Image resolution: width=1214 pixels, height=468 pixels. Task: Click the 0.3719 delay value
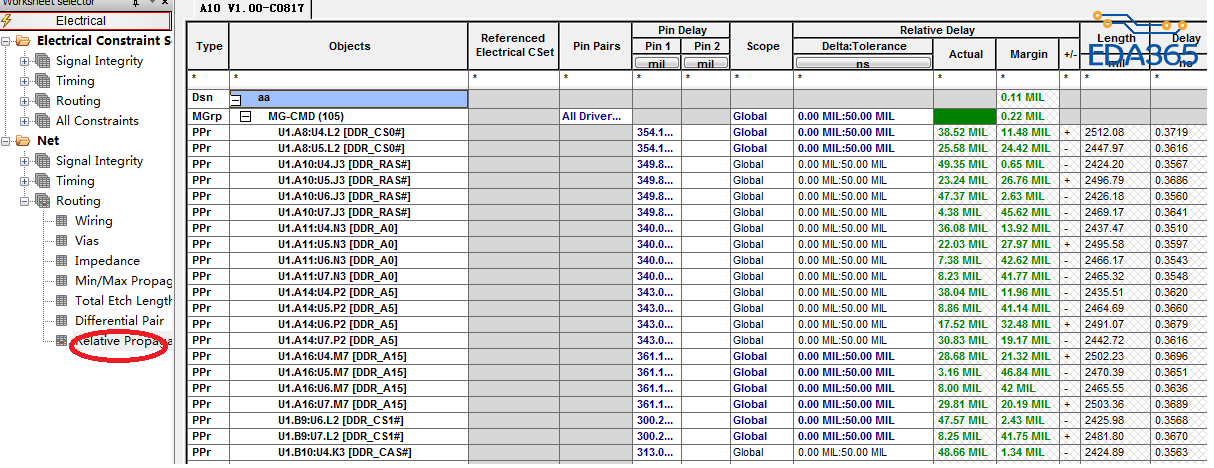pyautogui.click(x=1172, y=132)
